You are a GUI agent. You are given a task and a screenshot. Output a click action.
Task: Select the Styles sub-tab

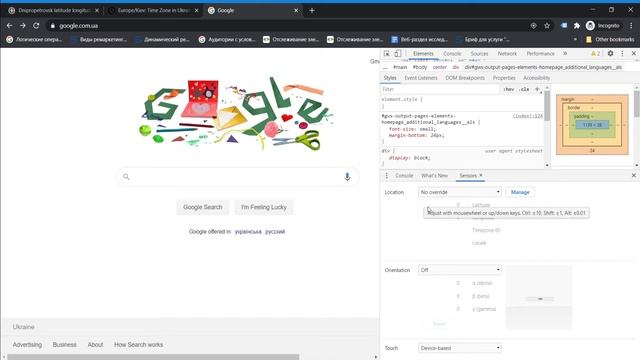point(390,78)
